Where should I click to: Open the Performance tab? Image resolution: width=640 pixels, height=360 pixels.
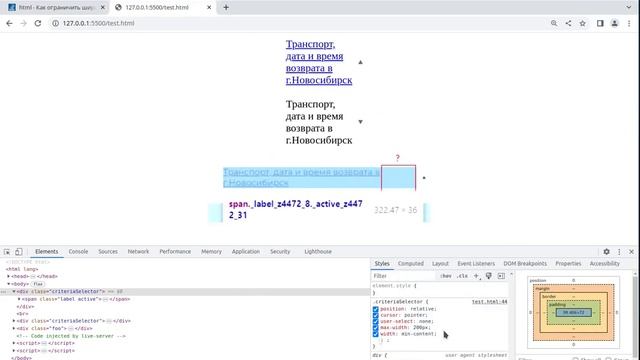tap(175, 252)
